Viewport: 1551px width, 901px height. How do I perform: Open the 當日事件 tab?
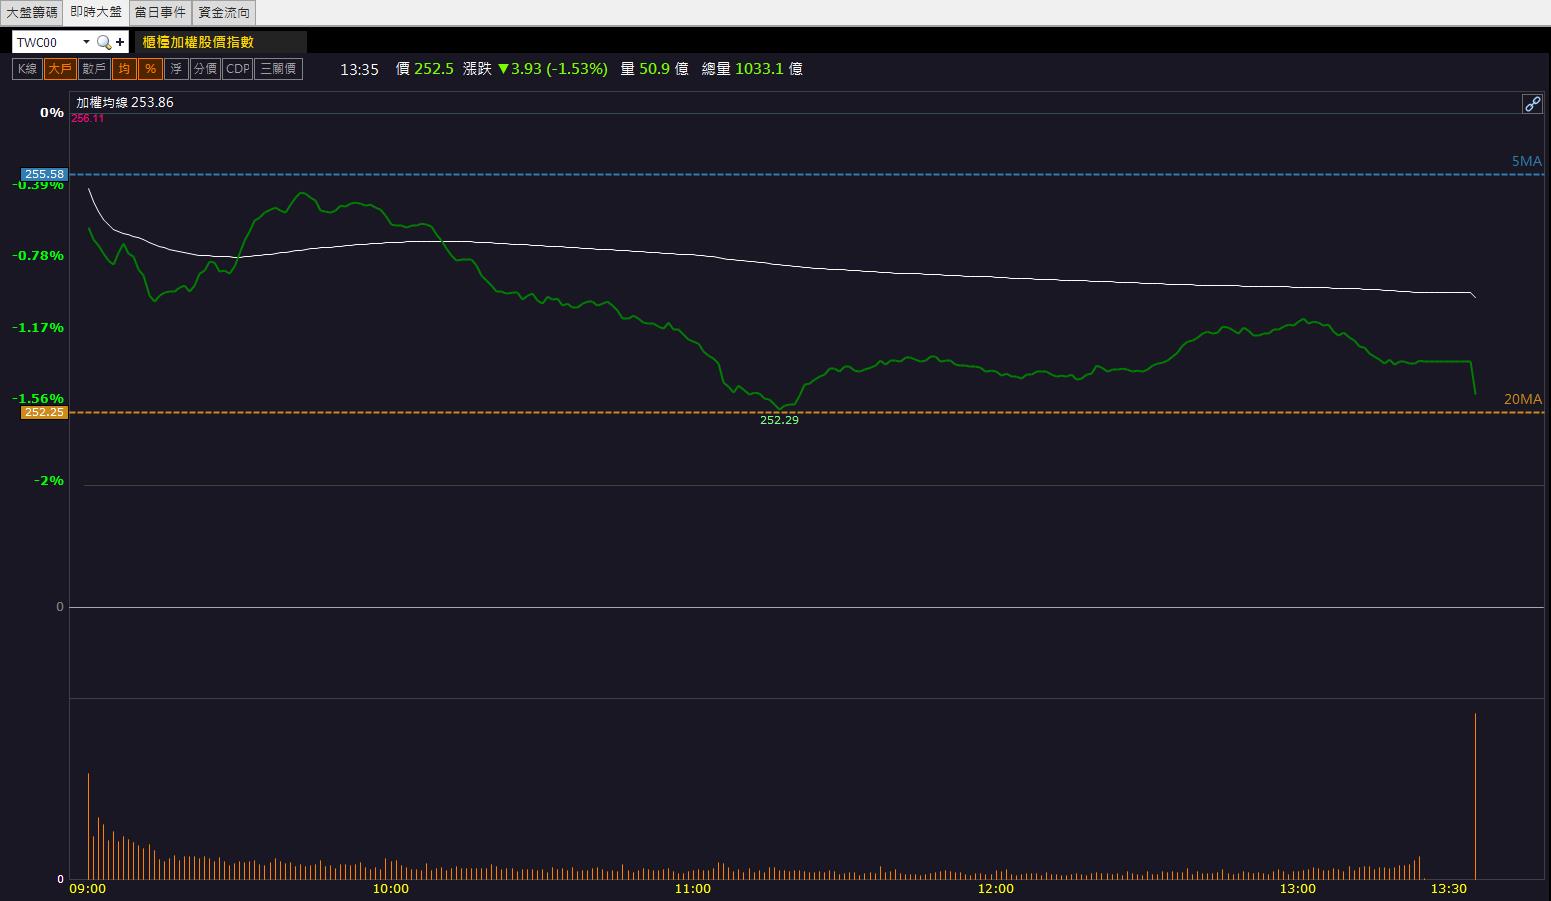160,12
